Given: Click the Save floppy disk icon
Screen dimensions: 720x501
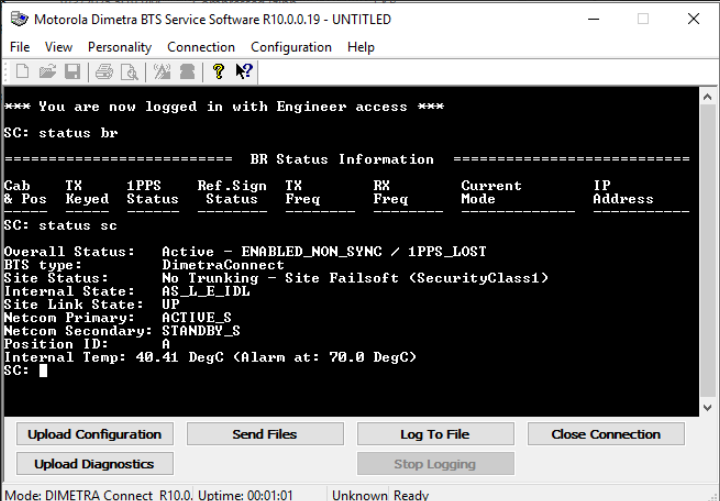Looking at the screenshot, I should (x=73, y=72).
